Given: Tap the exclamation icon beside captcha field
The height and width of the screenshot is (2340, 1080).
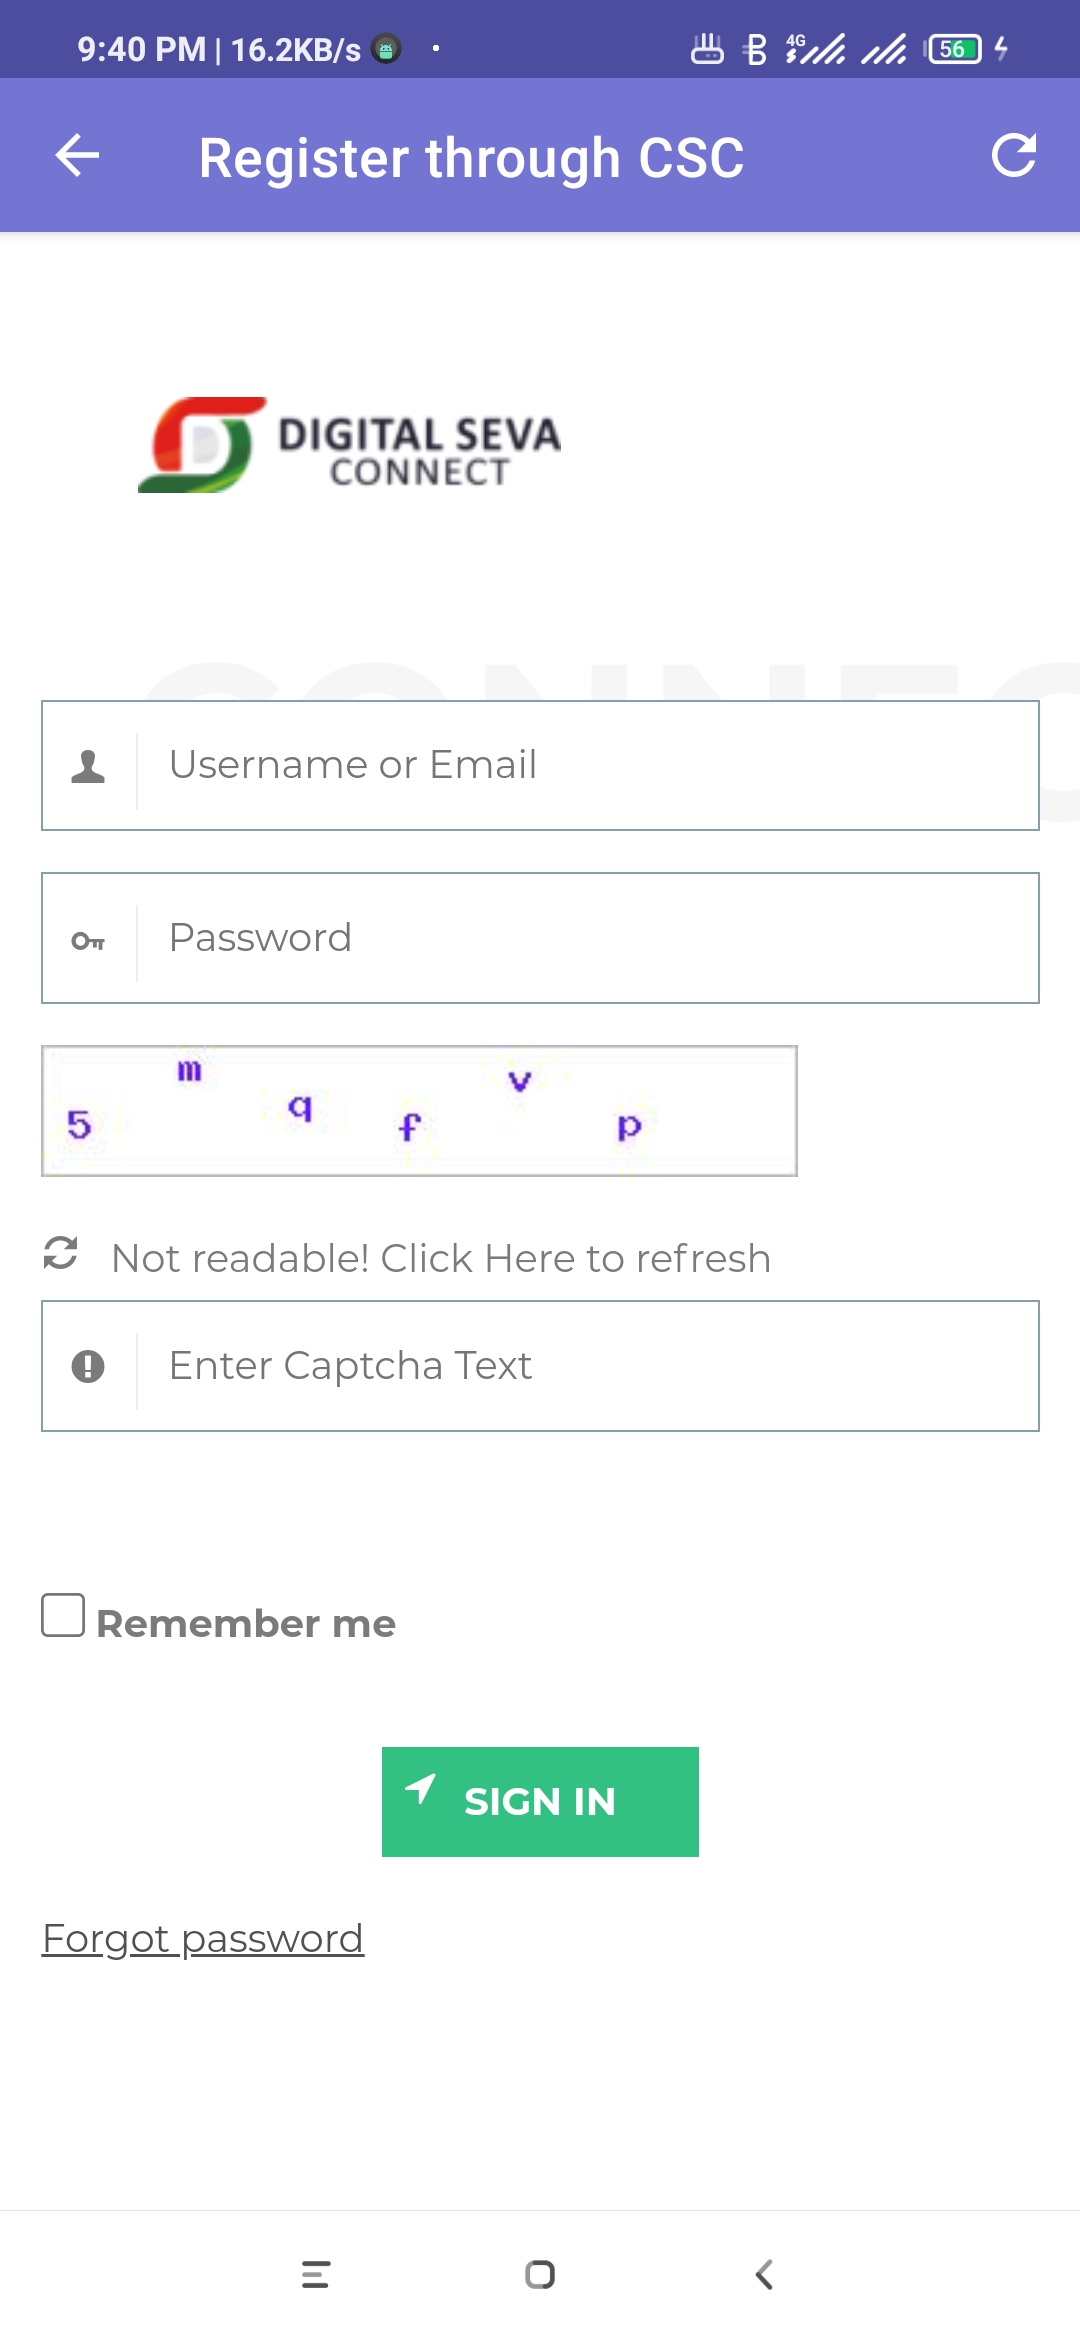Looking at the screenshot, I should coord(88,1366).
